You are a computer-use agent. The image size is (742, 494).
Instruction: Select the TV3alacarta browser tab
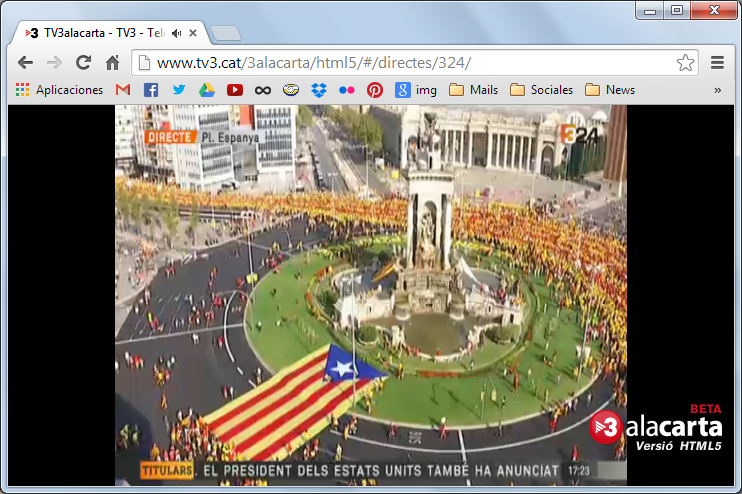(x=111, y=33)
